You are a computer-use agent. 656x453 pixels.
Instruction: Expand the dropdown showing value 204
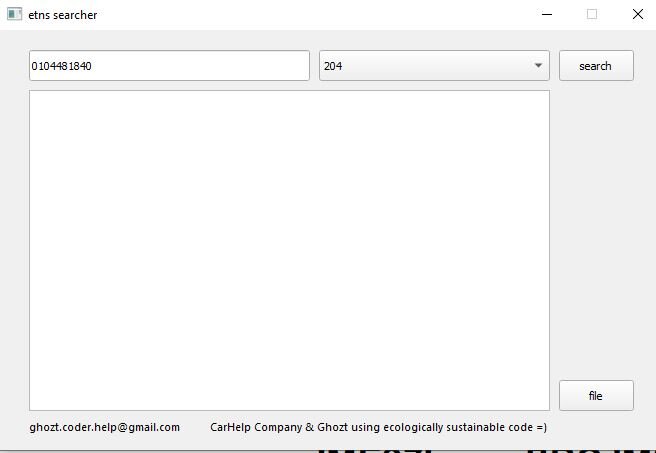tap(434, 66)
